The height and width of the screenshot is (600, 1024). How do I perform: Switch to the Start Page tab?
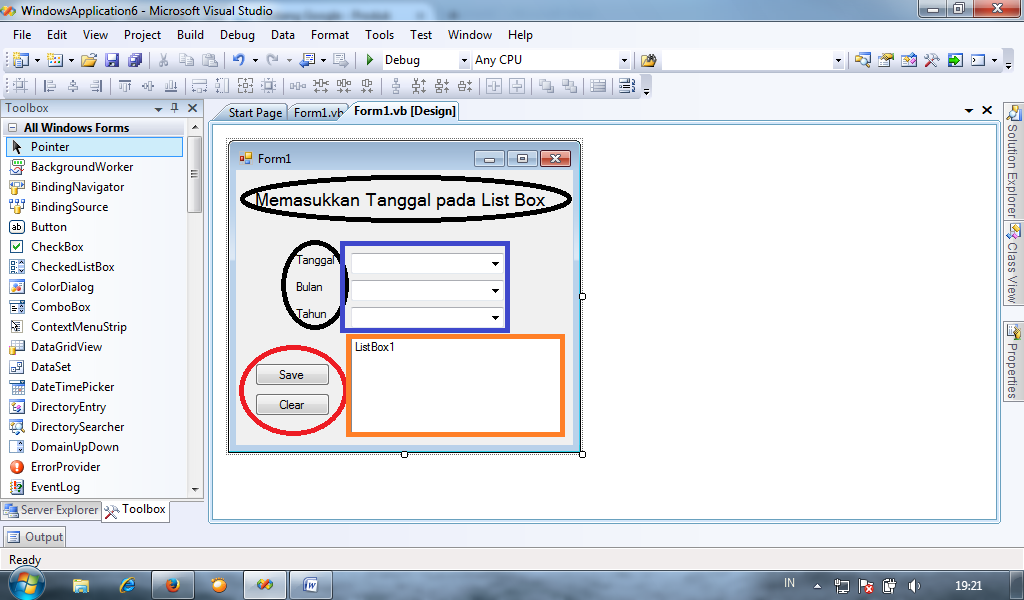(x=255, y=112)
